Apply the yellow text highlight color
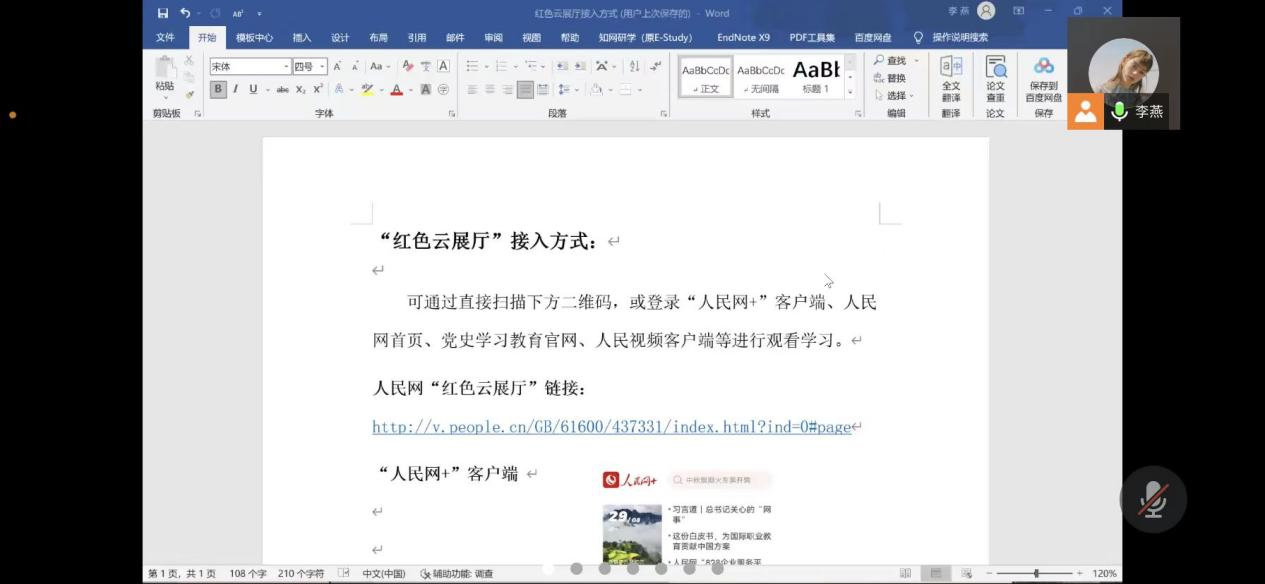Image resolution: width=1265 pixels, height=584 pixels. coord(367,89)
